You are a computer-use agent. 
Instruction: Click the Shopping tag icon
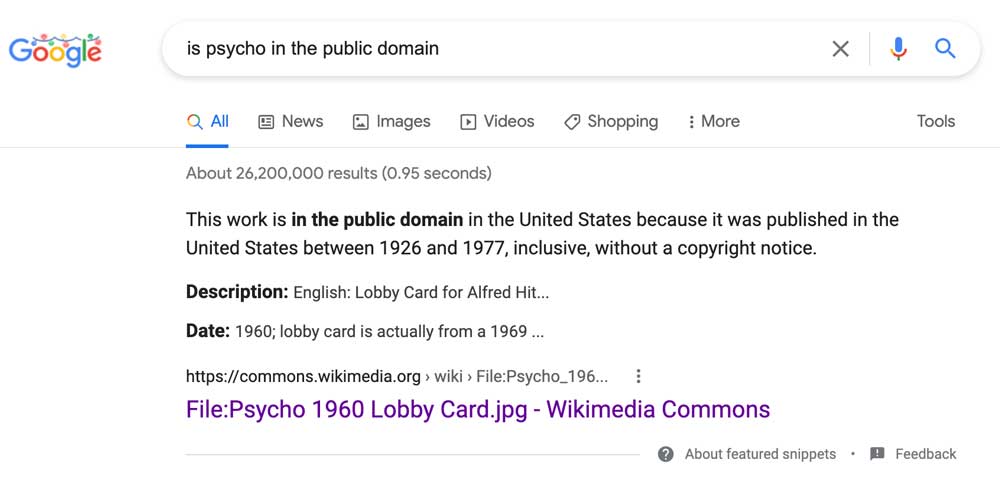pos(572,122)
